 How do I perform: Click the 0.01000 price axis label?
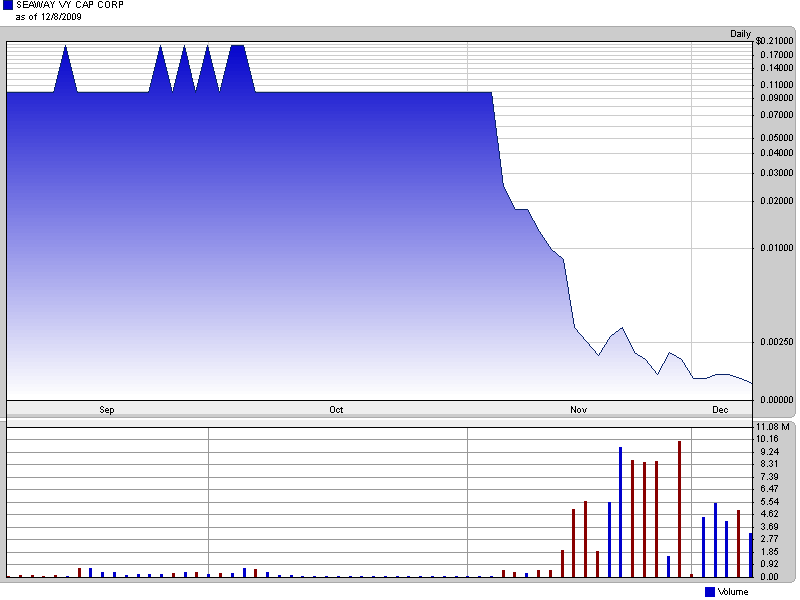[x=776, y=247]
